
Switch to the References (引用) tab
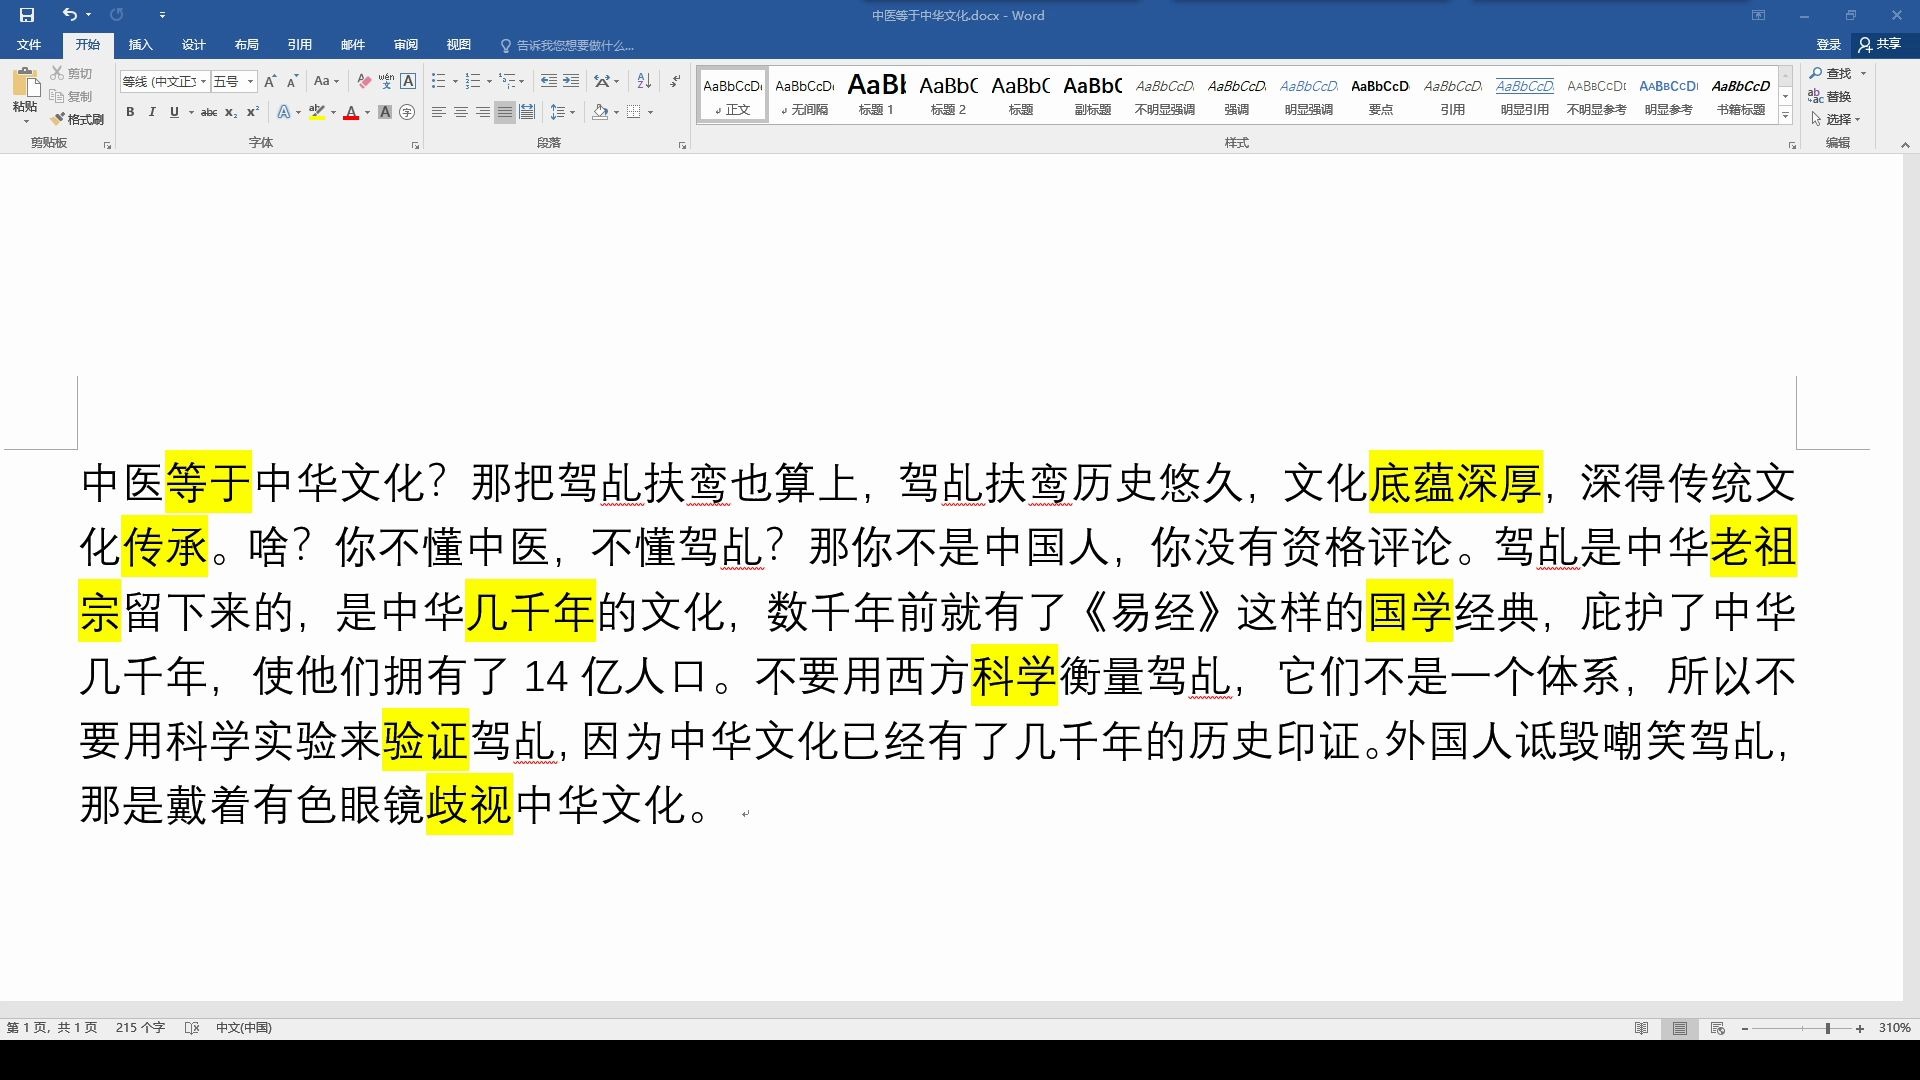(299, 45)
